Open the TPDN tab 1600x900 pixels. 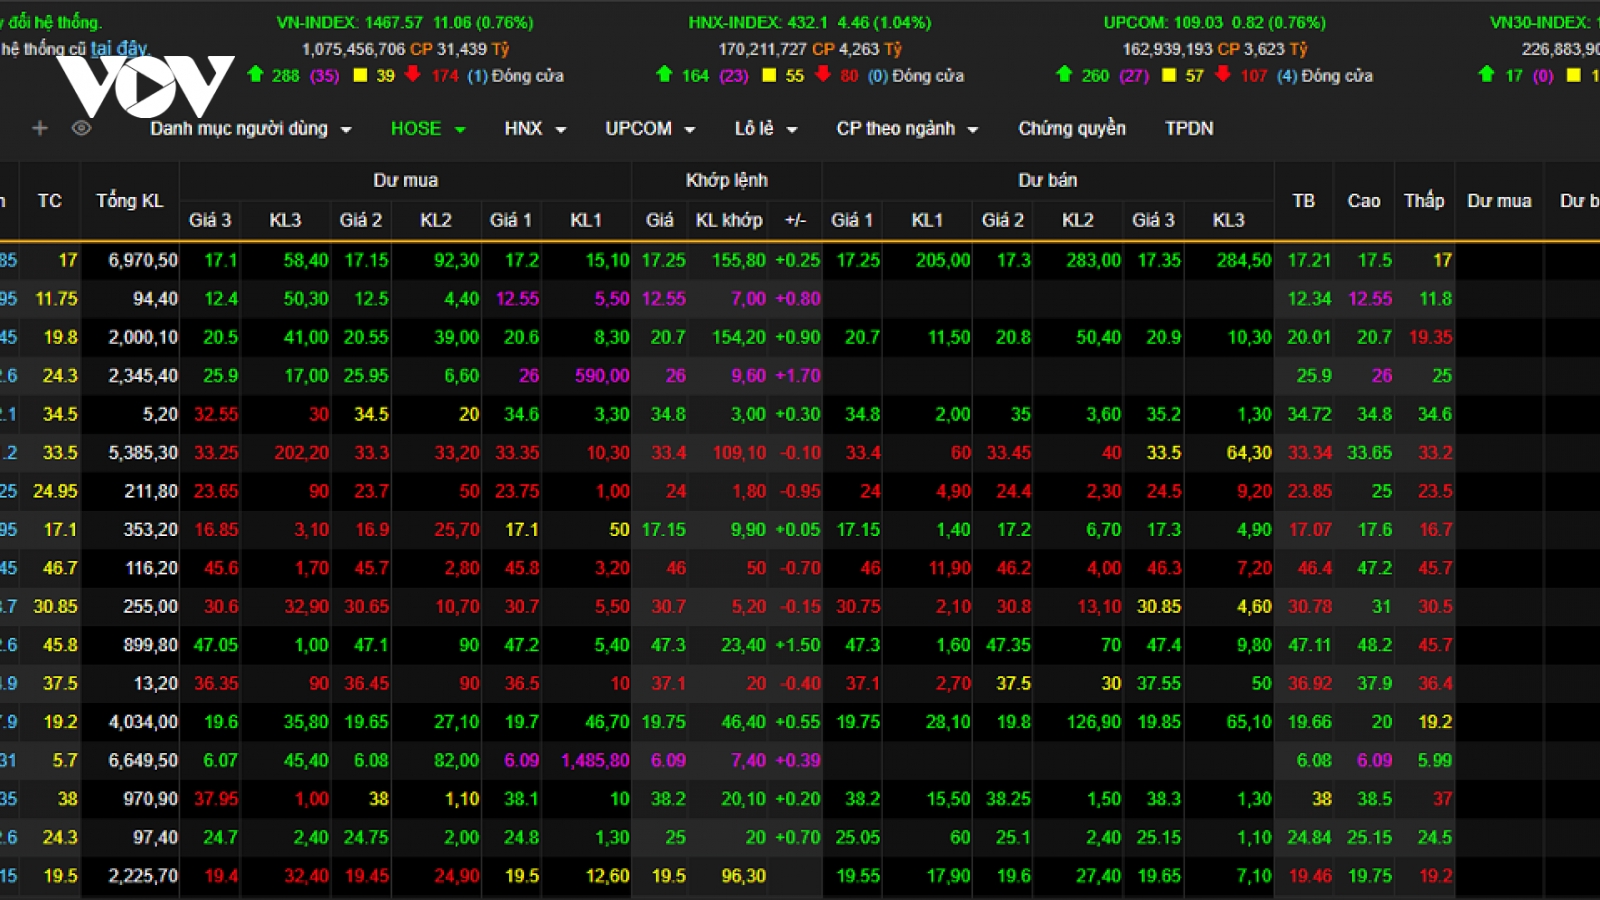pyautogui.click(x=1189, y=128)
